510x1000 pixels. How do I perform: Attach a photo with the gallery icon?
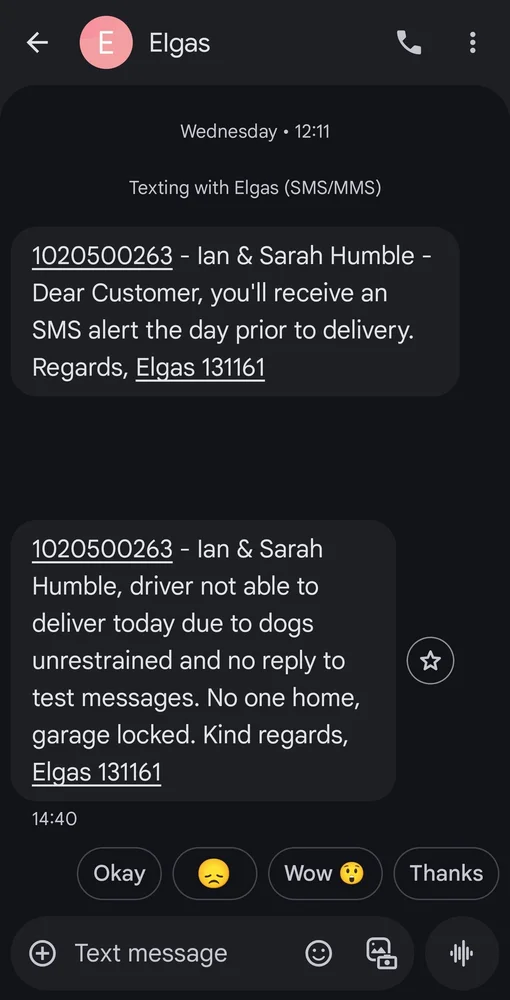[381, 953]
